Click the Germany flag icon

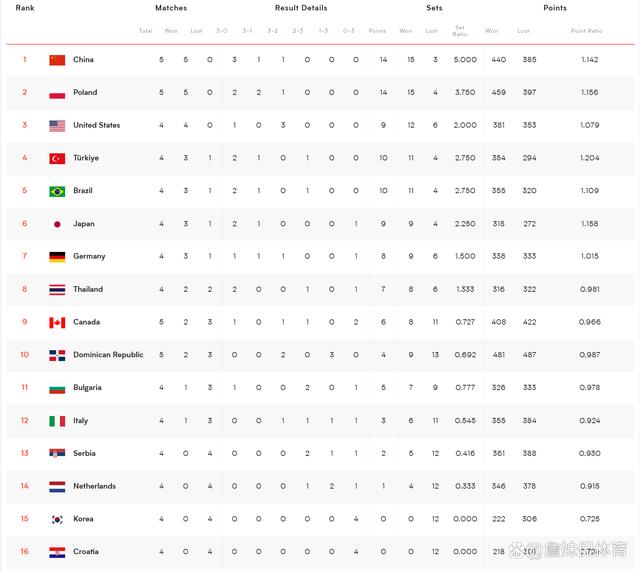57,257
